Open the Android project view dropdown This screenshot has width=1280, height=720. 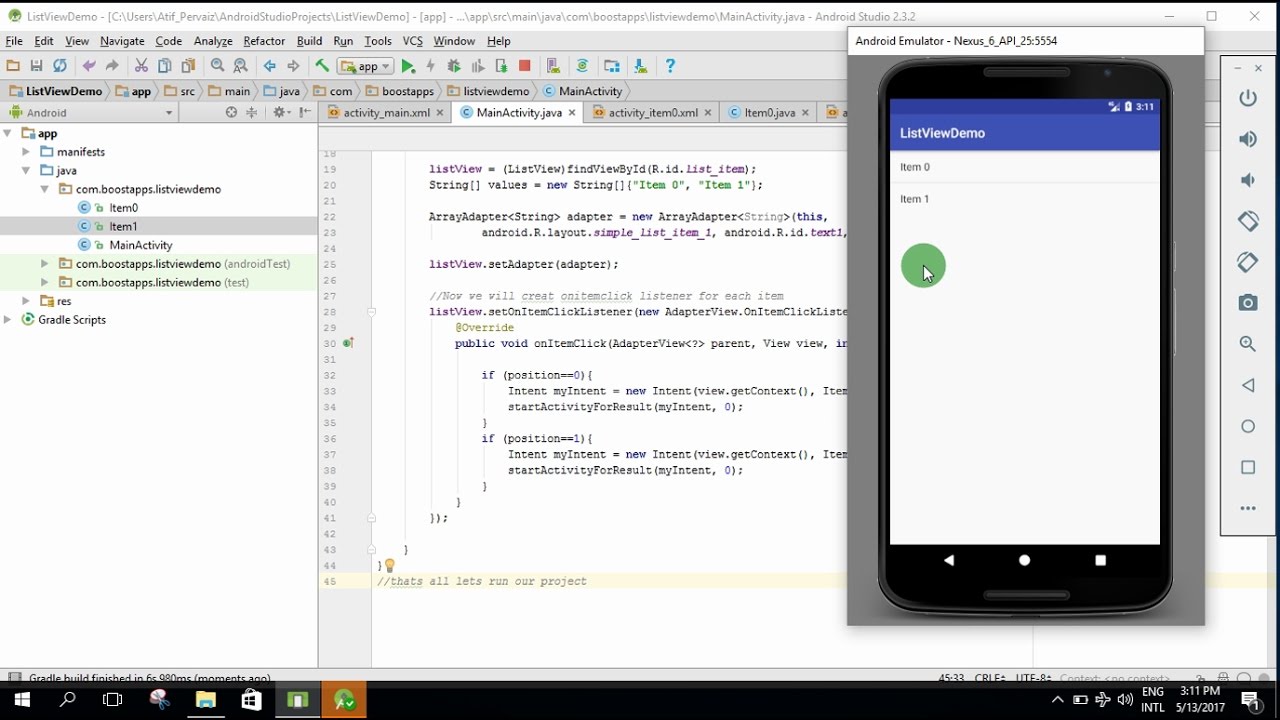coord(168,113)
